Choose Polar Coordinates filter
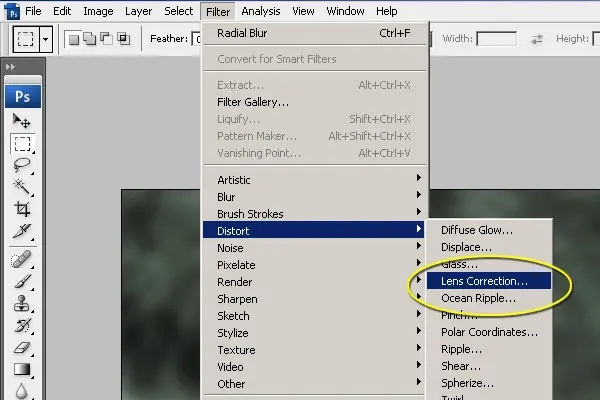Screen dimensions: 600x400 (489, 332)
